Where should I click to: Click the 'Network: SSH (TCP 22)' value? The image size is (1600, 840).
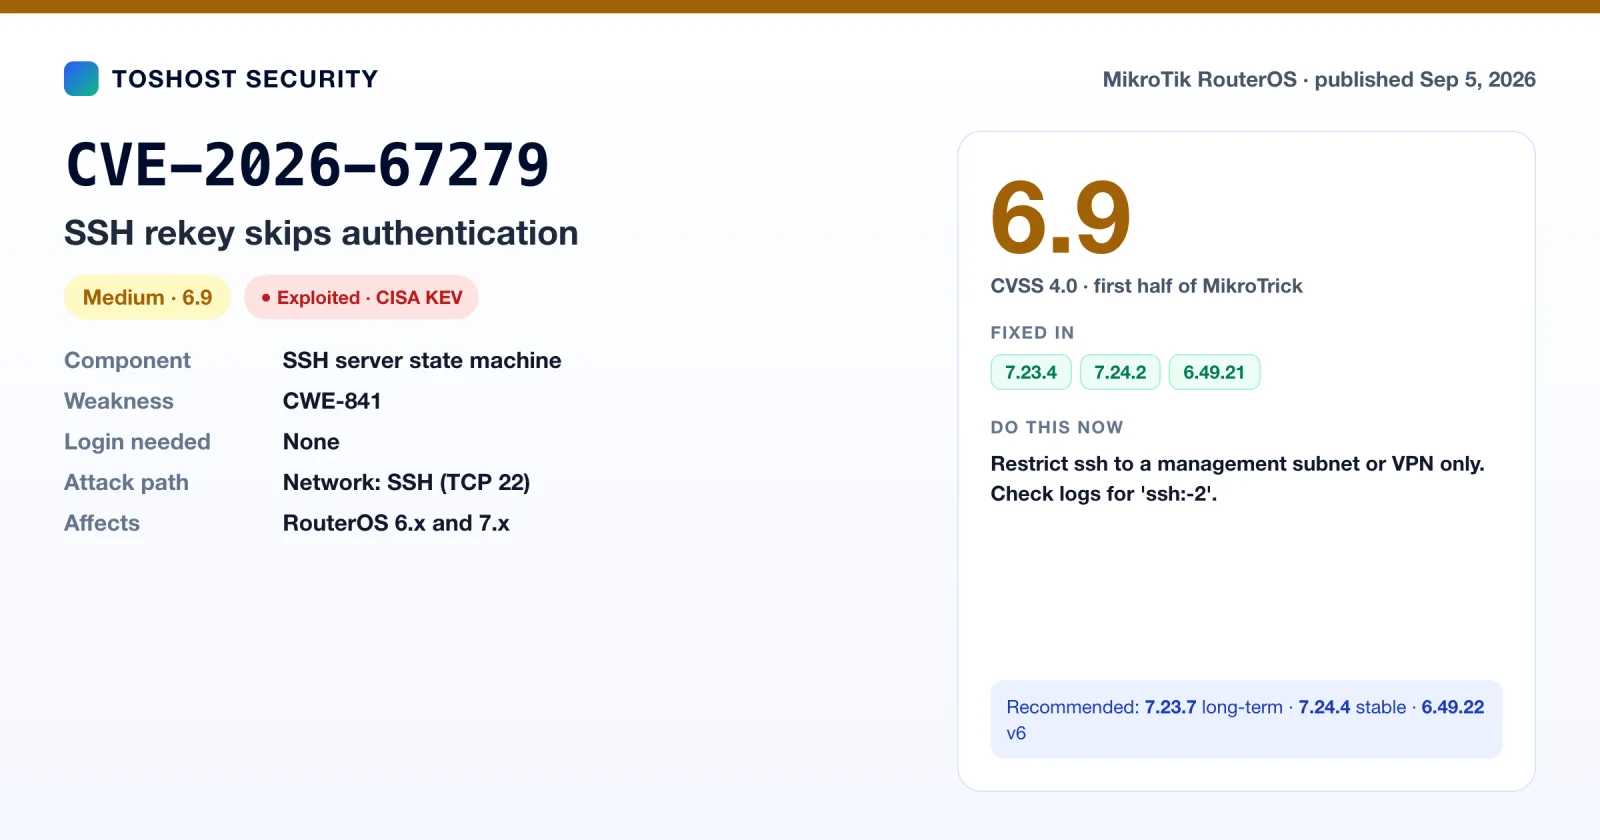pos(406,483)
